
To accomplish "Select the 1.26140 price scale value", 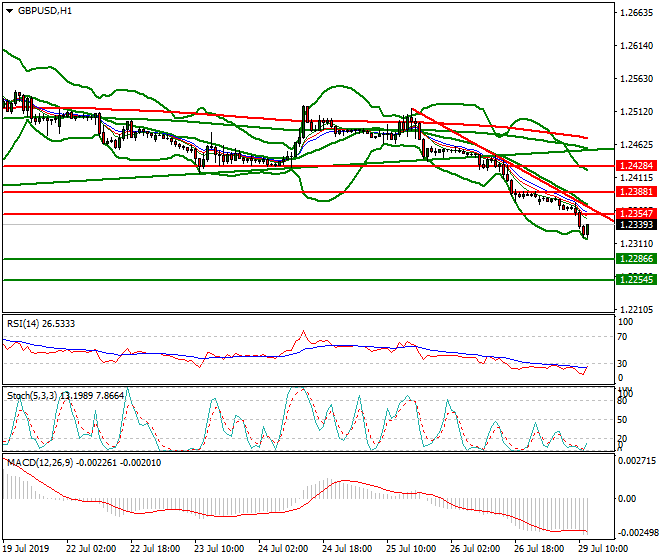I will click(637, 45).
